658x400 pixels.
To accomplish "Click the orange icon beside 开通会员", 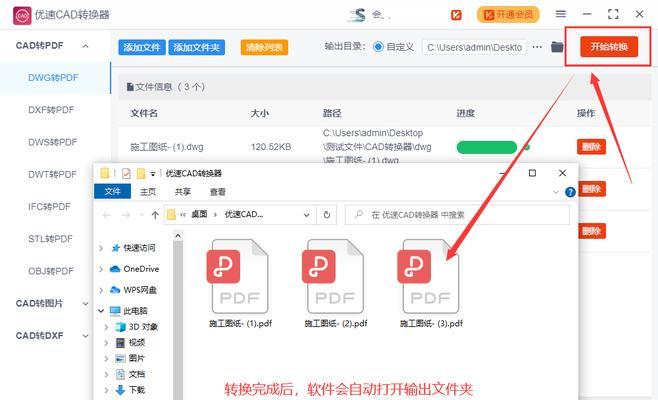I will (456, 15).
